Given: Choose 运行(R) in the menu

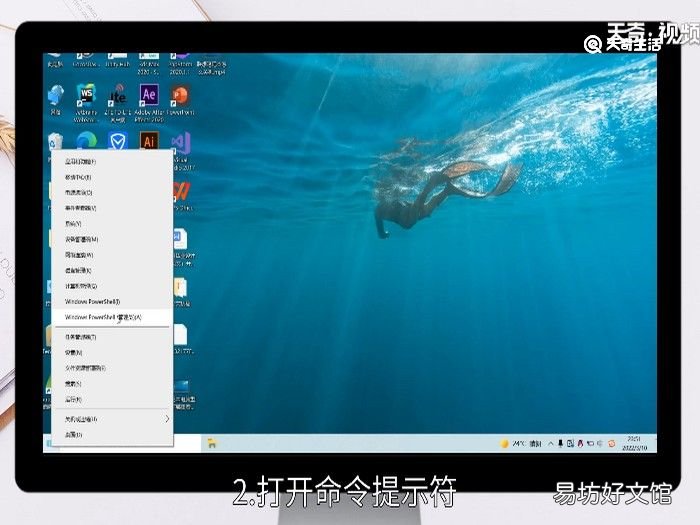Looking at the screenshot, I should pos(112,400).
